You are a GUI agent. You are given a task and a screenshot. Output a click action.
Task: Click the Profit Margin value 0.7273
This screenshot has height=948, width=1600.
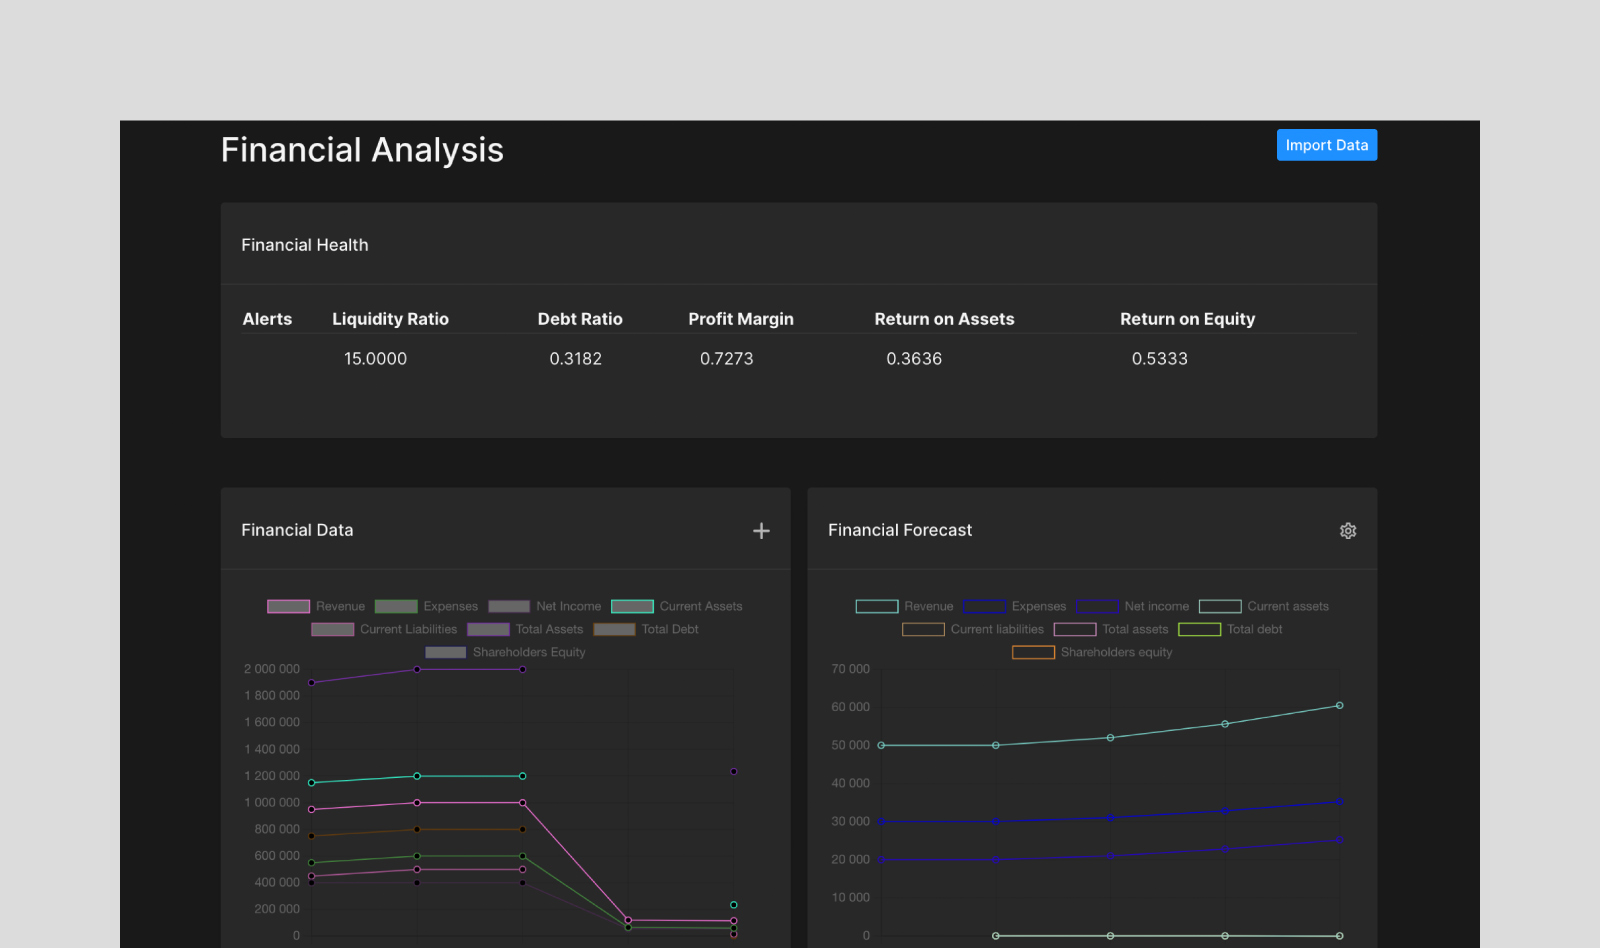(x=727, y=358)
